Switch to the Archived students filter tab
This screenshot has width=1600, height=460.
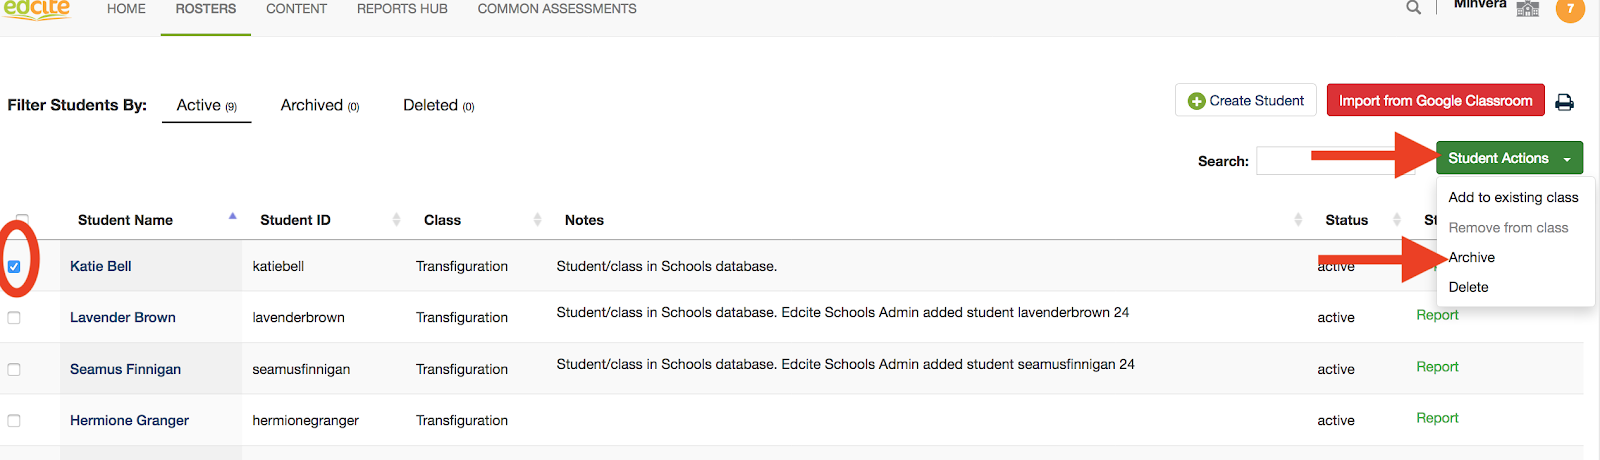click(x=319, y=106)
